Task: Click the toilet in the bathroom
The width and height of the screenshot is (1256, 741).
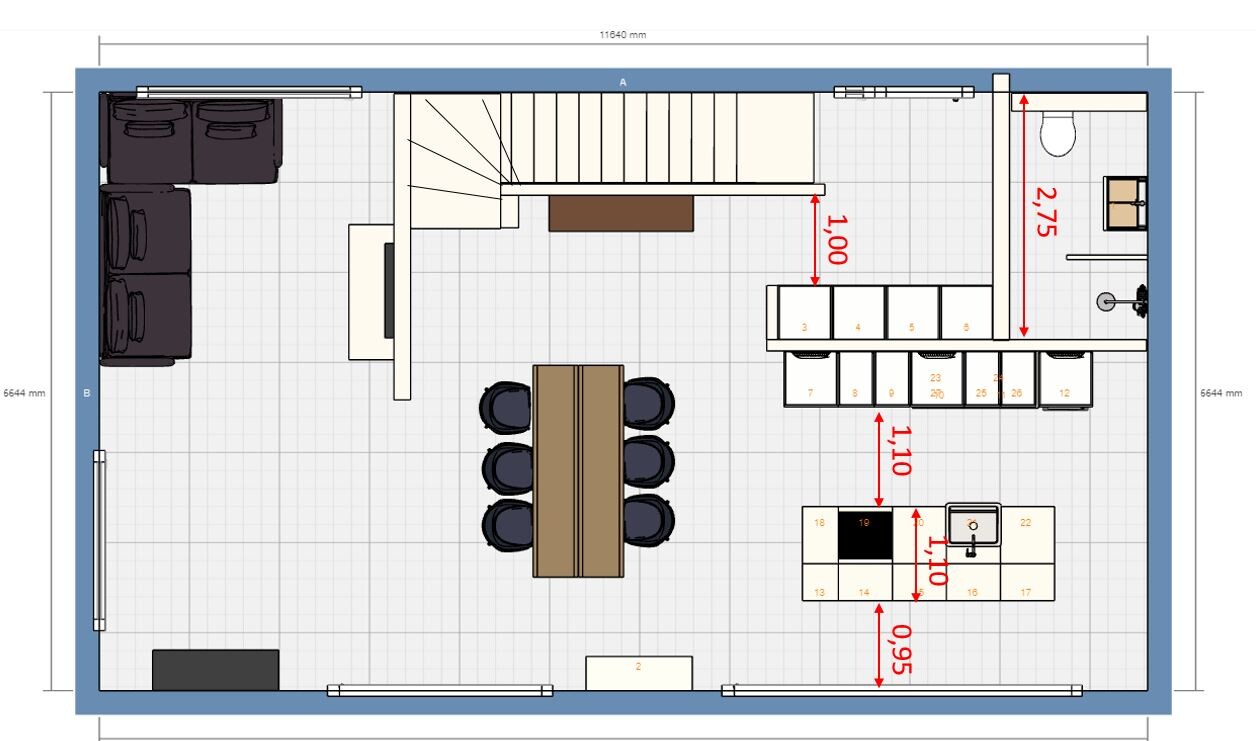Action: coord(1057,133)
